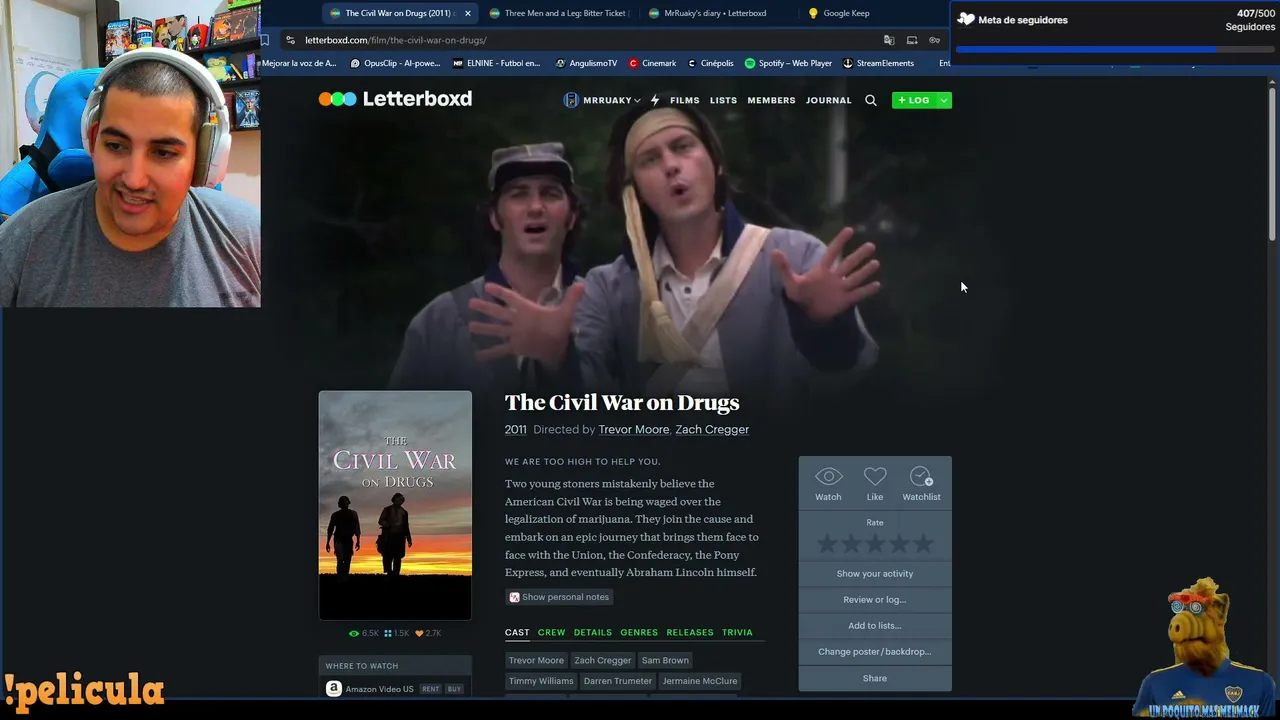The image size is (1280, 720).
Task: Open Review or log dialog
Action: [x=875, y=600]
